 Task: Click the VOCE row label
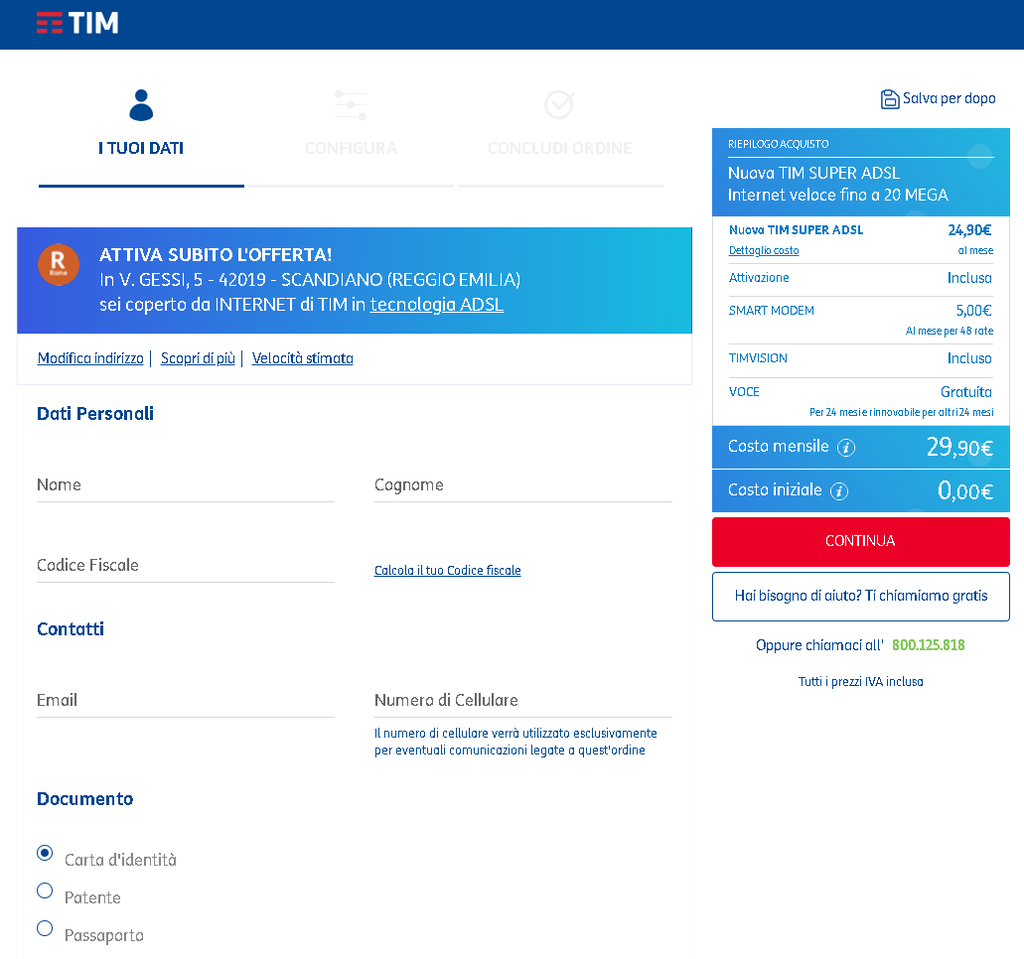tap(744, 392)
